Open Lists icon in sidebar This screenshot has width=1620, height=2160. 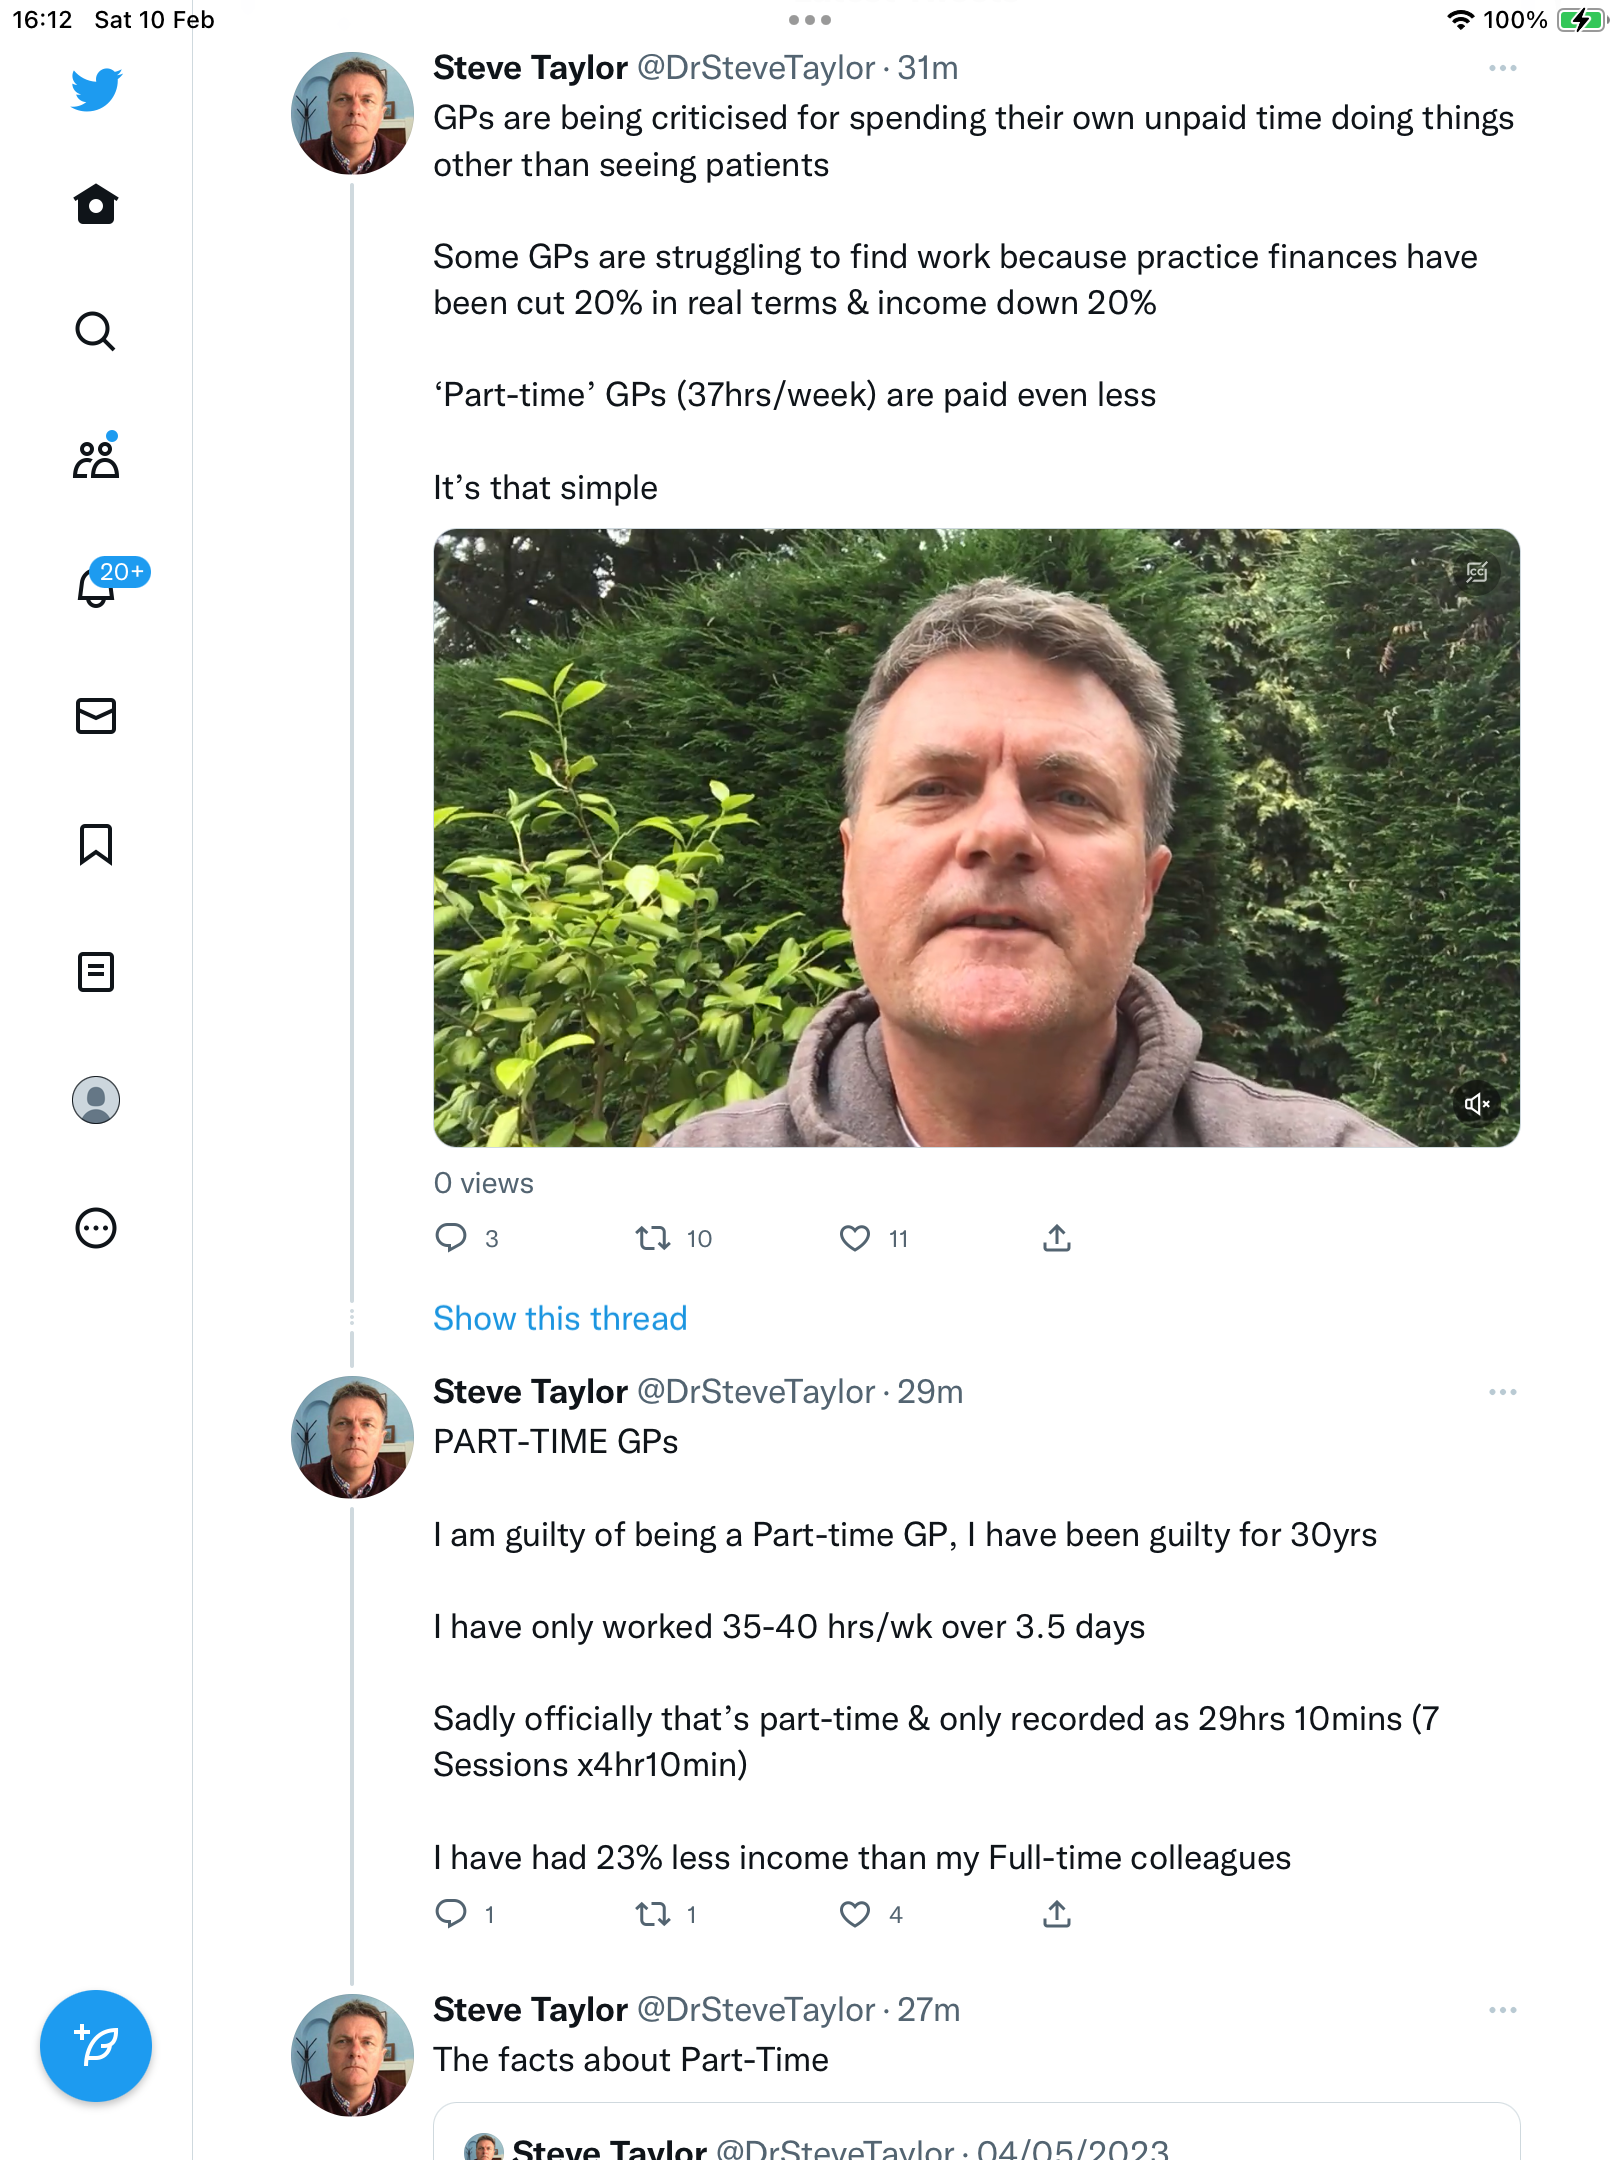tap(96, 972)
